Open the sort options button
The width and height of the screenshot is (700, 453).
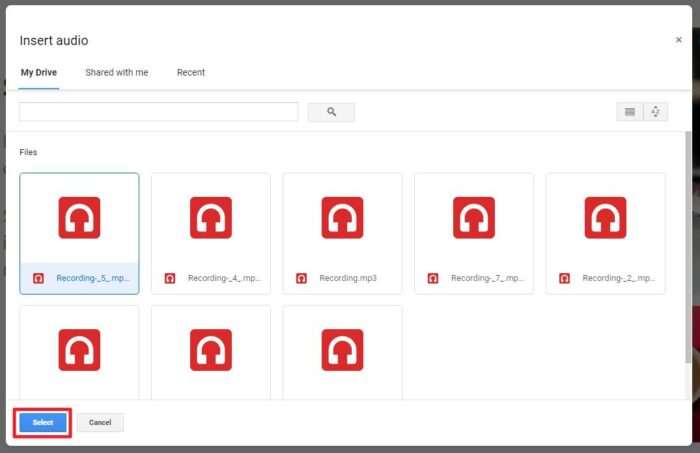point(655,112)
